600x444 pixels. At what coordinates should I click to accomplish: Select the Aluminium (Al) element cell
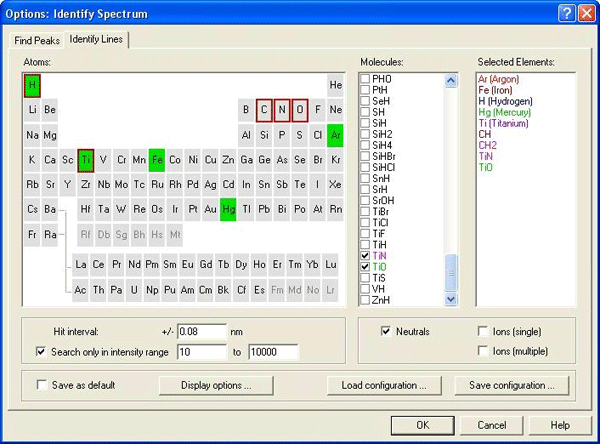click(x=246, y=135)
